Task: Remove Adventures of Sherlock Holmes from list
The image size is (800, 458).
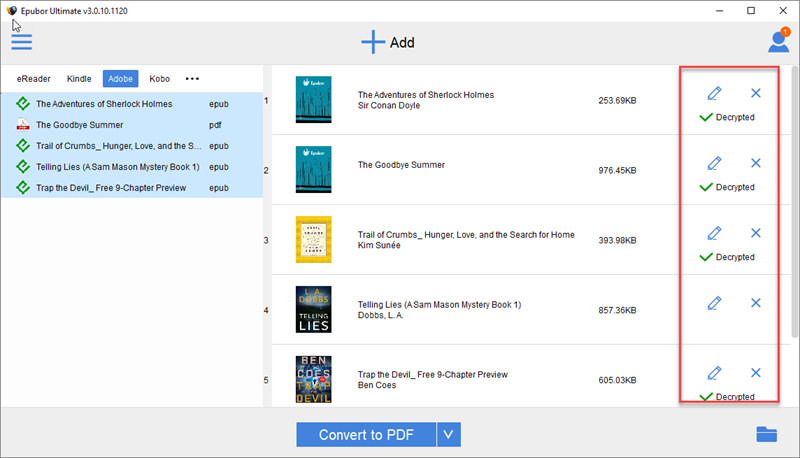Action: click(756, 93)
